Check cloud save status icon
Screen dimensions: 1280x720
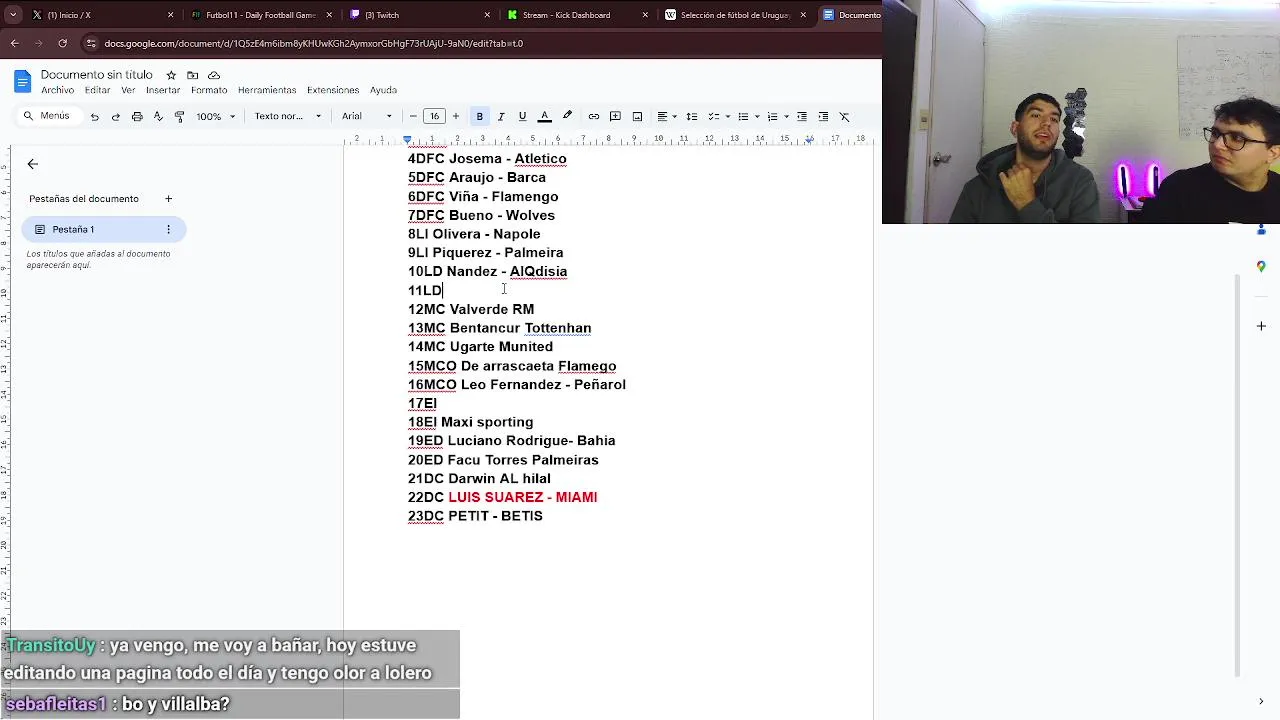pos(214,75)
